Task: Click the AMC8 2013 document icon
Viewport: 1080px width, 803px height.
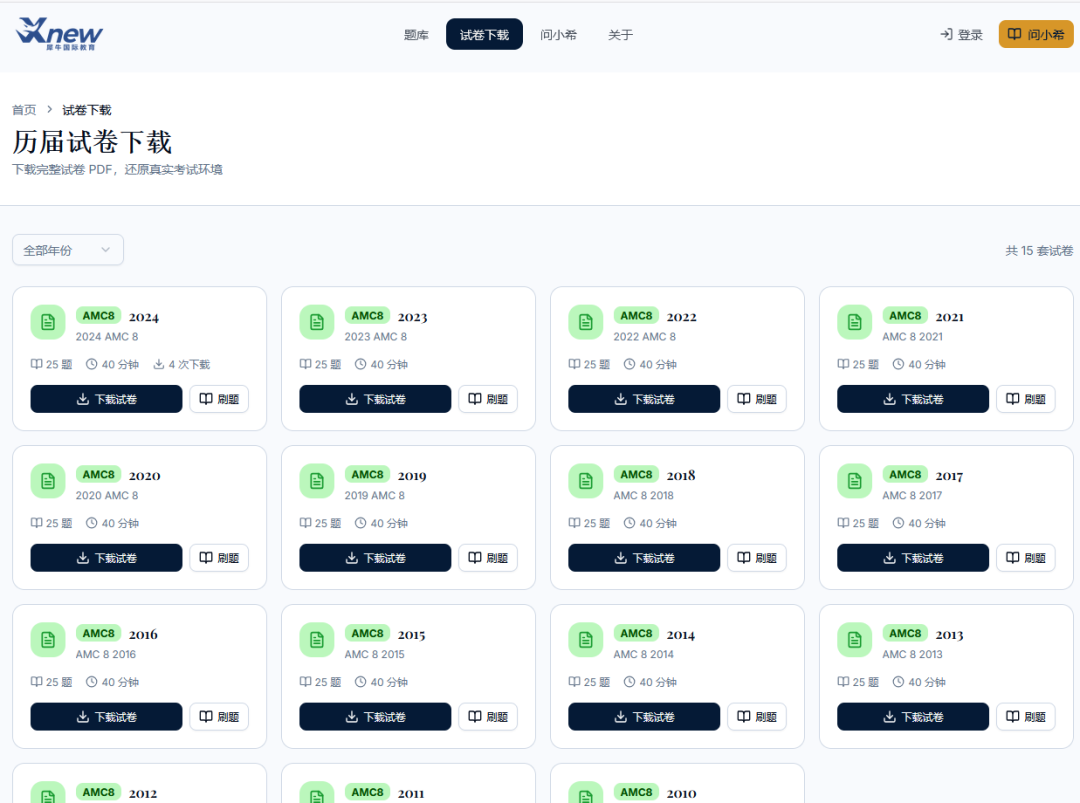Action: pos(855,640)
